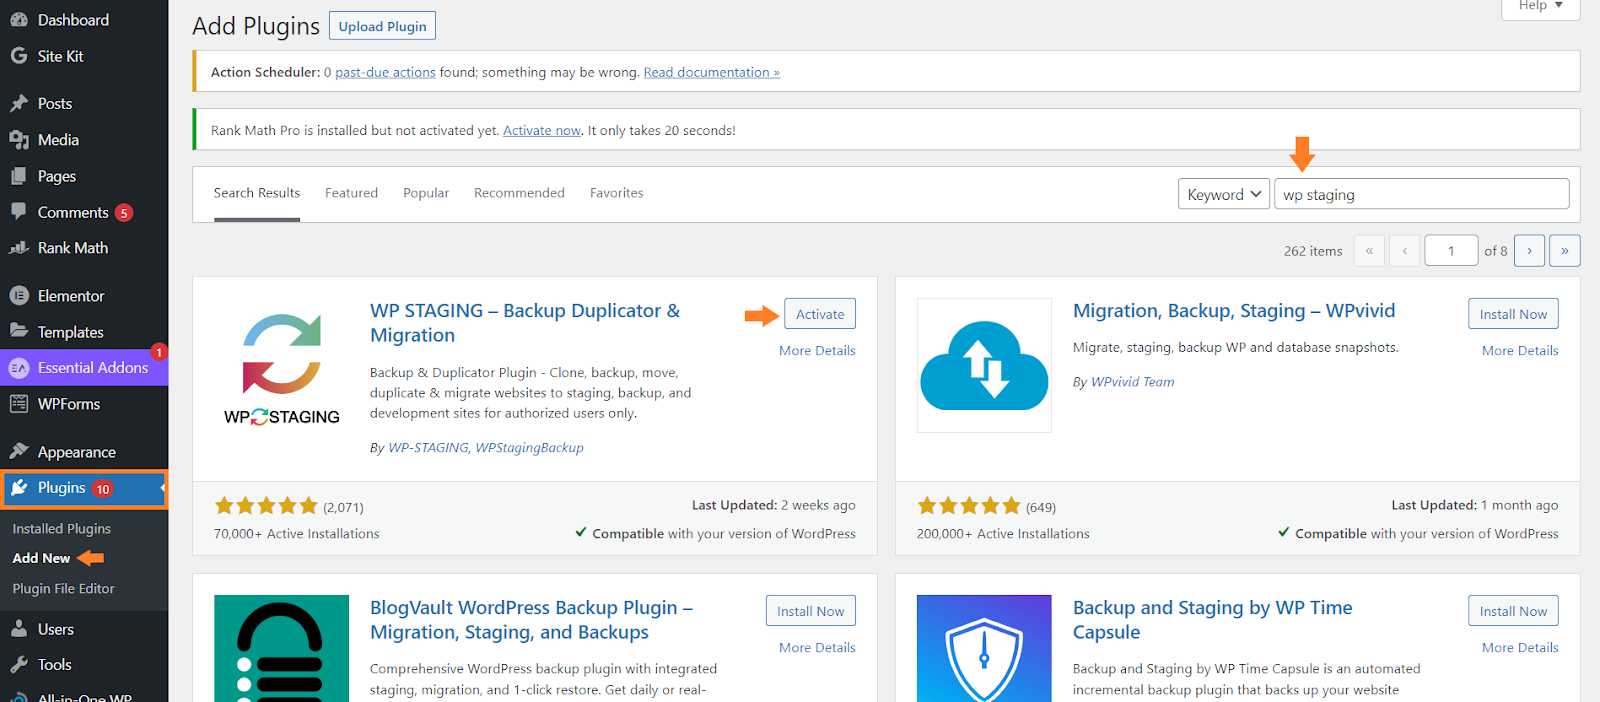Open More Details for WP STAGING
Image resolution: width=1600 pixels, height=702 pixels.
pos(817,351)
